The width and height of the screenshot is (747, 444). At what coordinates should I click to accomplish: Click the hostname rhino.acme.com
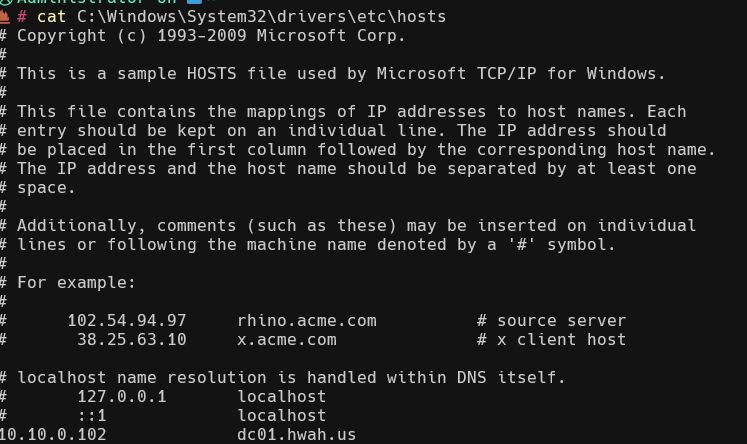[306, 321]
